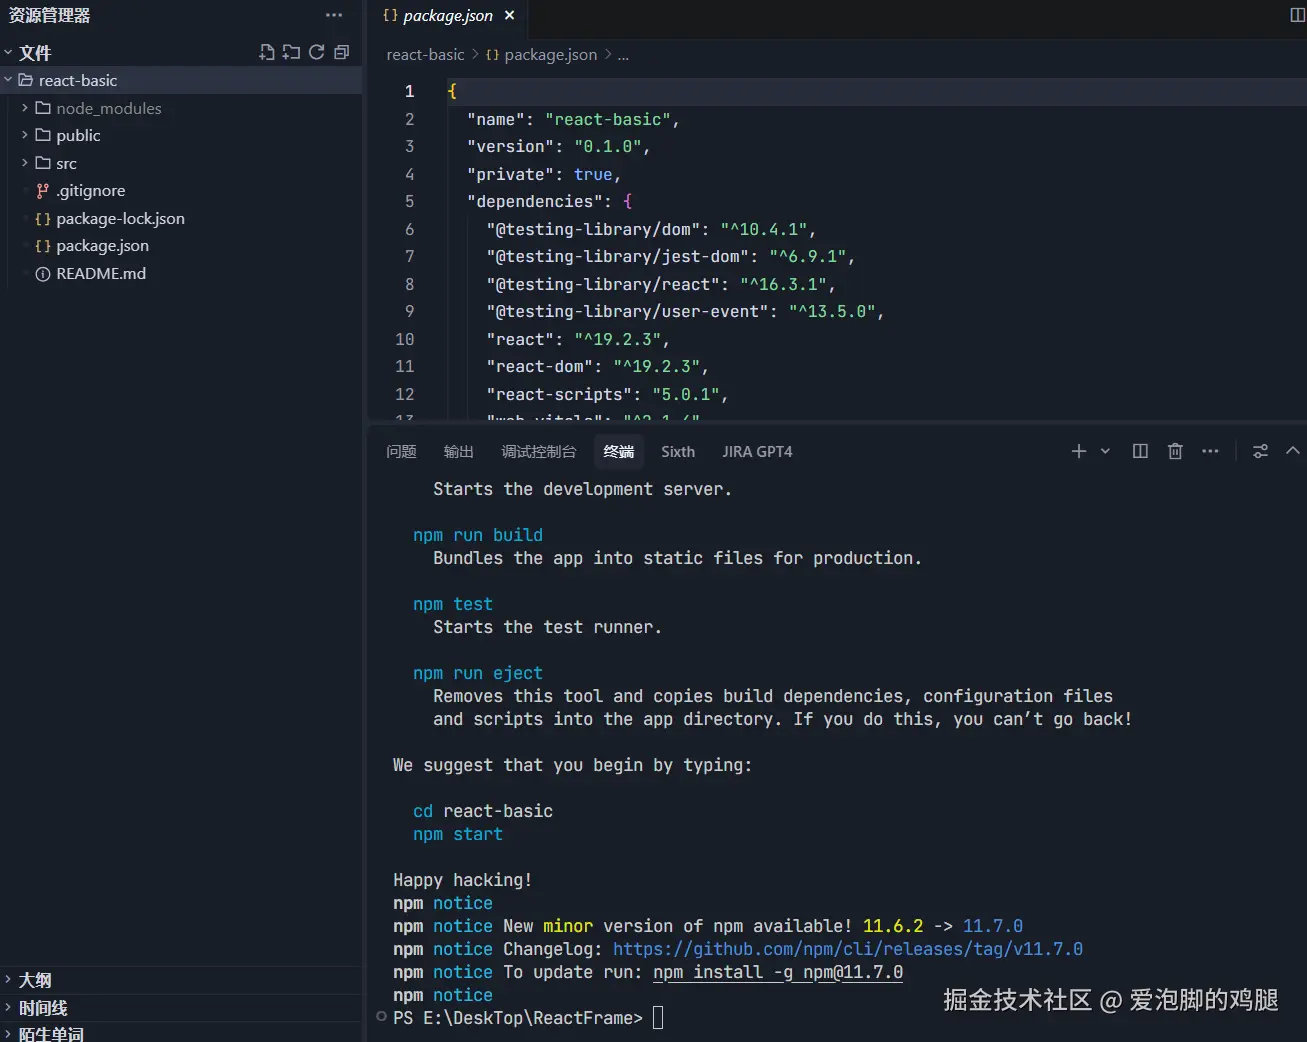This screenshot has width=1307, height=1042.
Task: Click the breadcrumb ellipsis item
Action: click(x=623, y=54)
